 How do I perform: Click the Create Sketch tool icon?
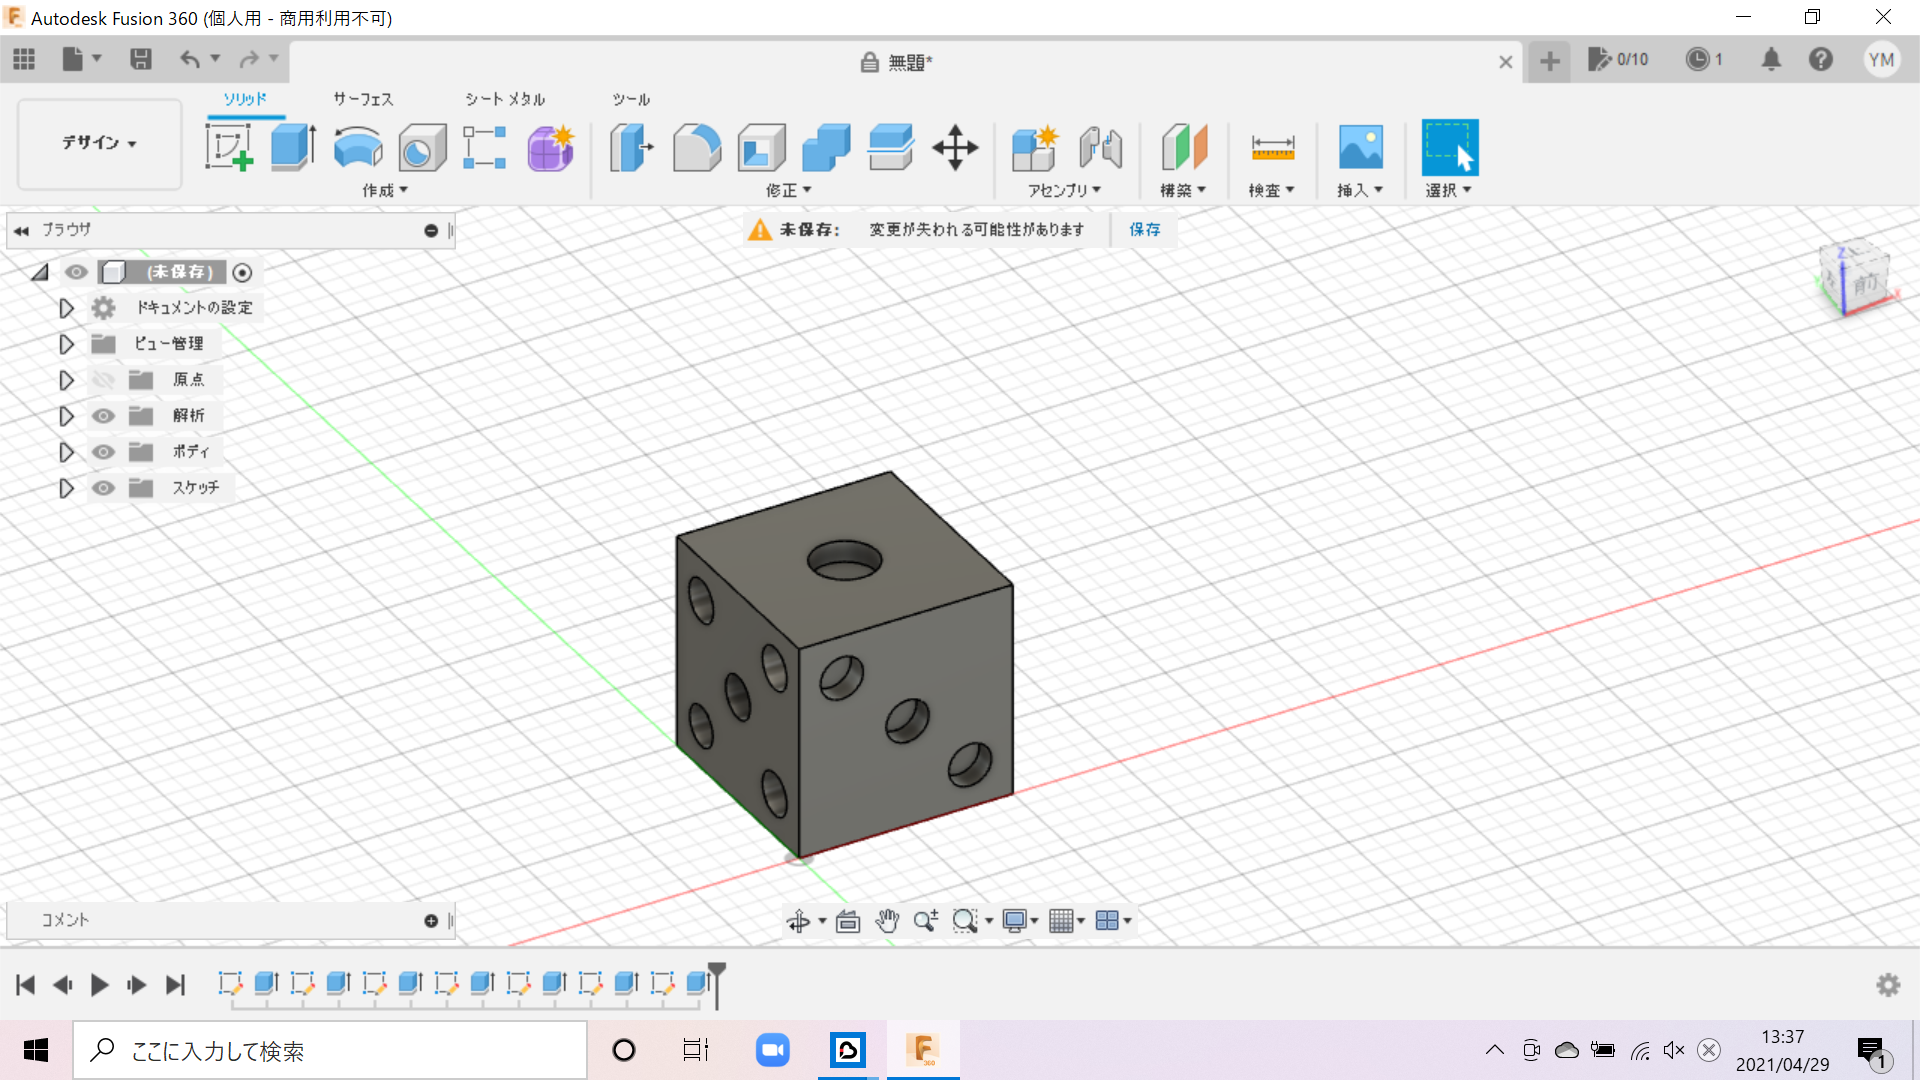(x=228, y=148)
